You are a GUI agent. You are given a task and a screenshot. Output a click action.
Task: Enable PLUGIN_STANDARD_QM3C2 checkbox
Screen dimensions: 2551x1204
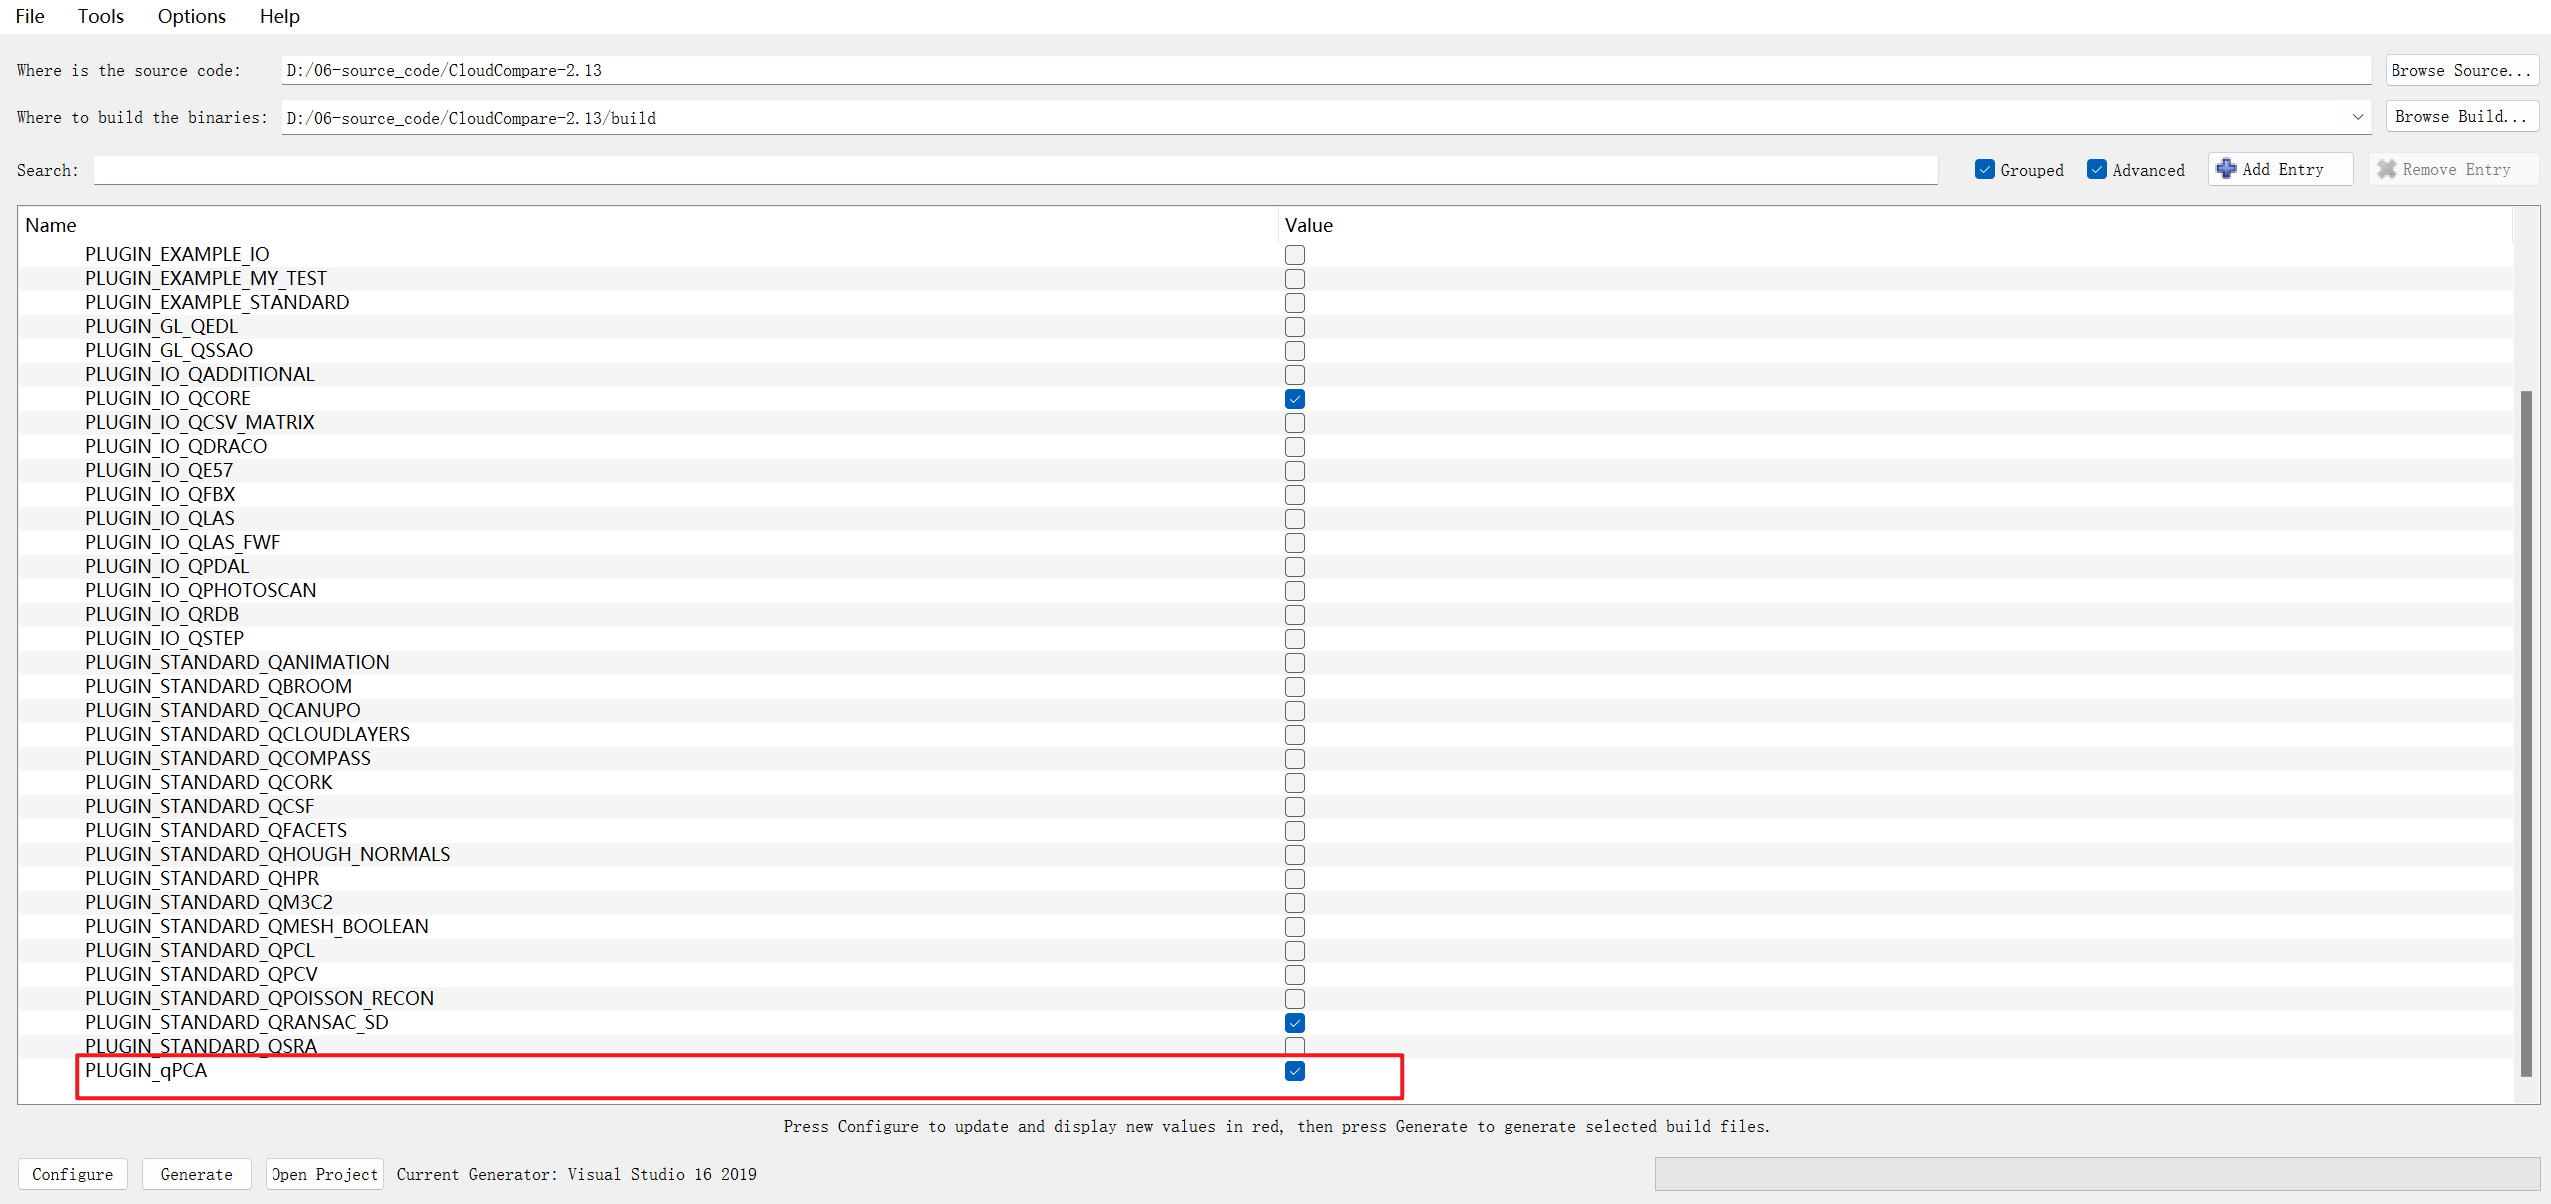click(1294, 903)
